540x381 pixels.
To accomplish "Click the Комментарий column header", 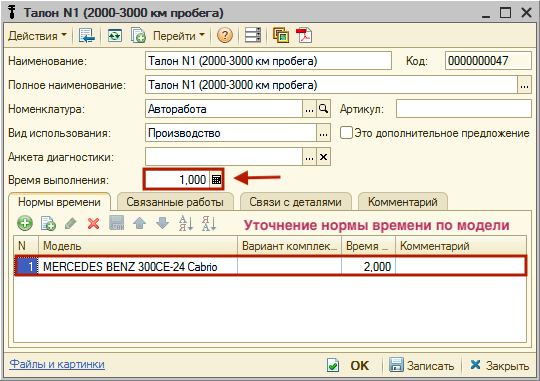I will (461, 246).
